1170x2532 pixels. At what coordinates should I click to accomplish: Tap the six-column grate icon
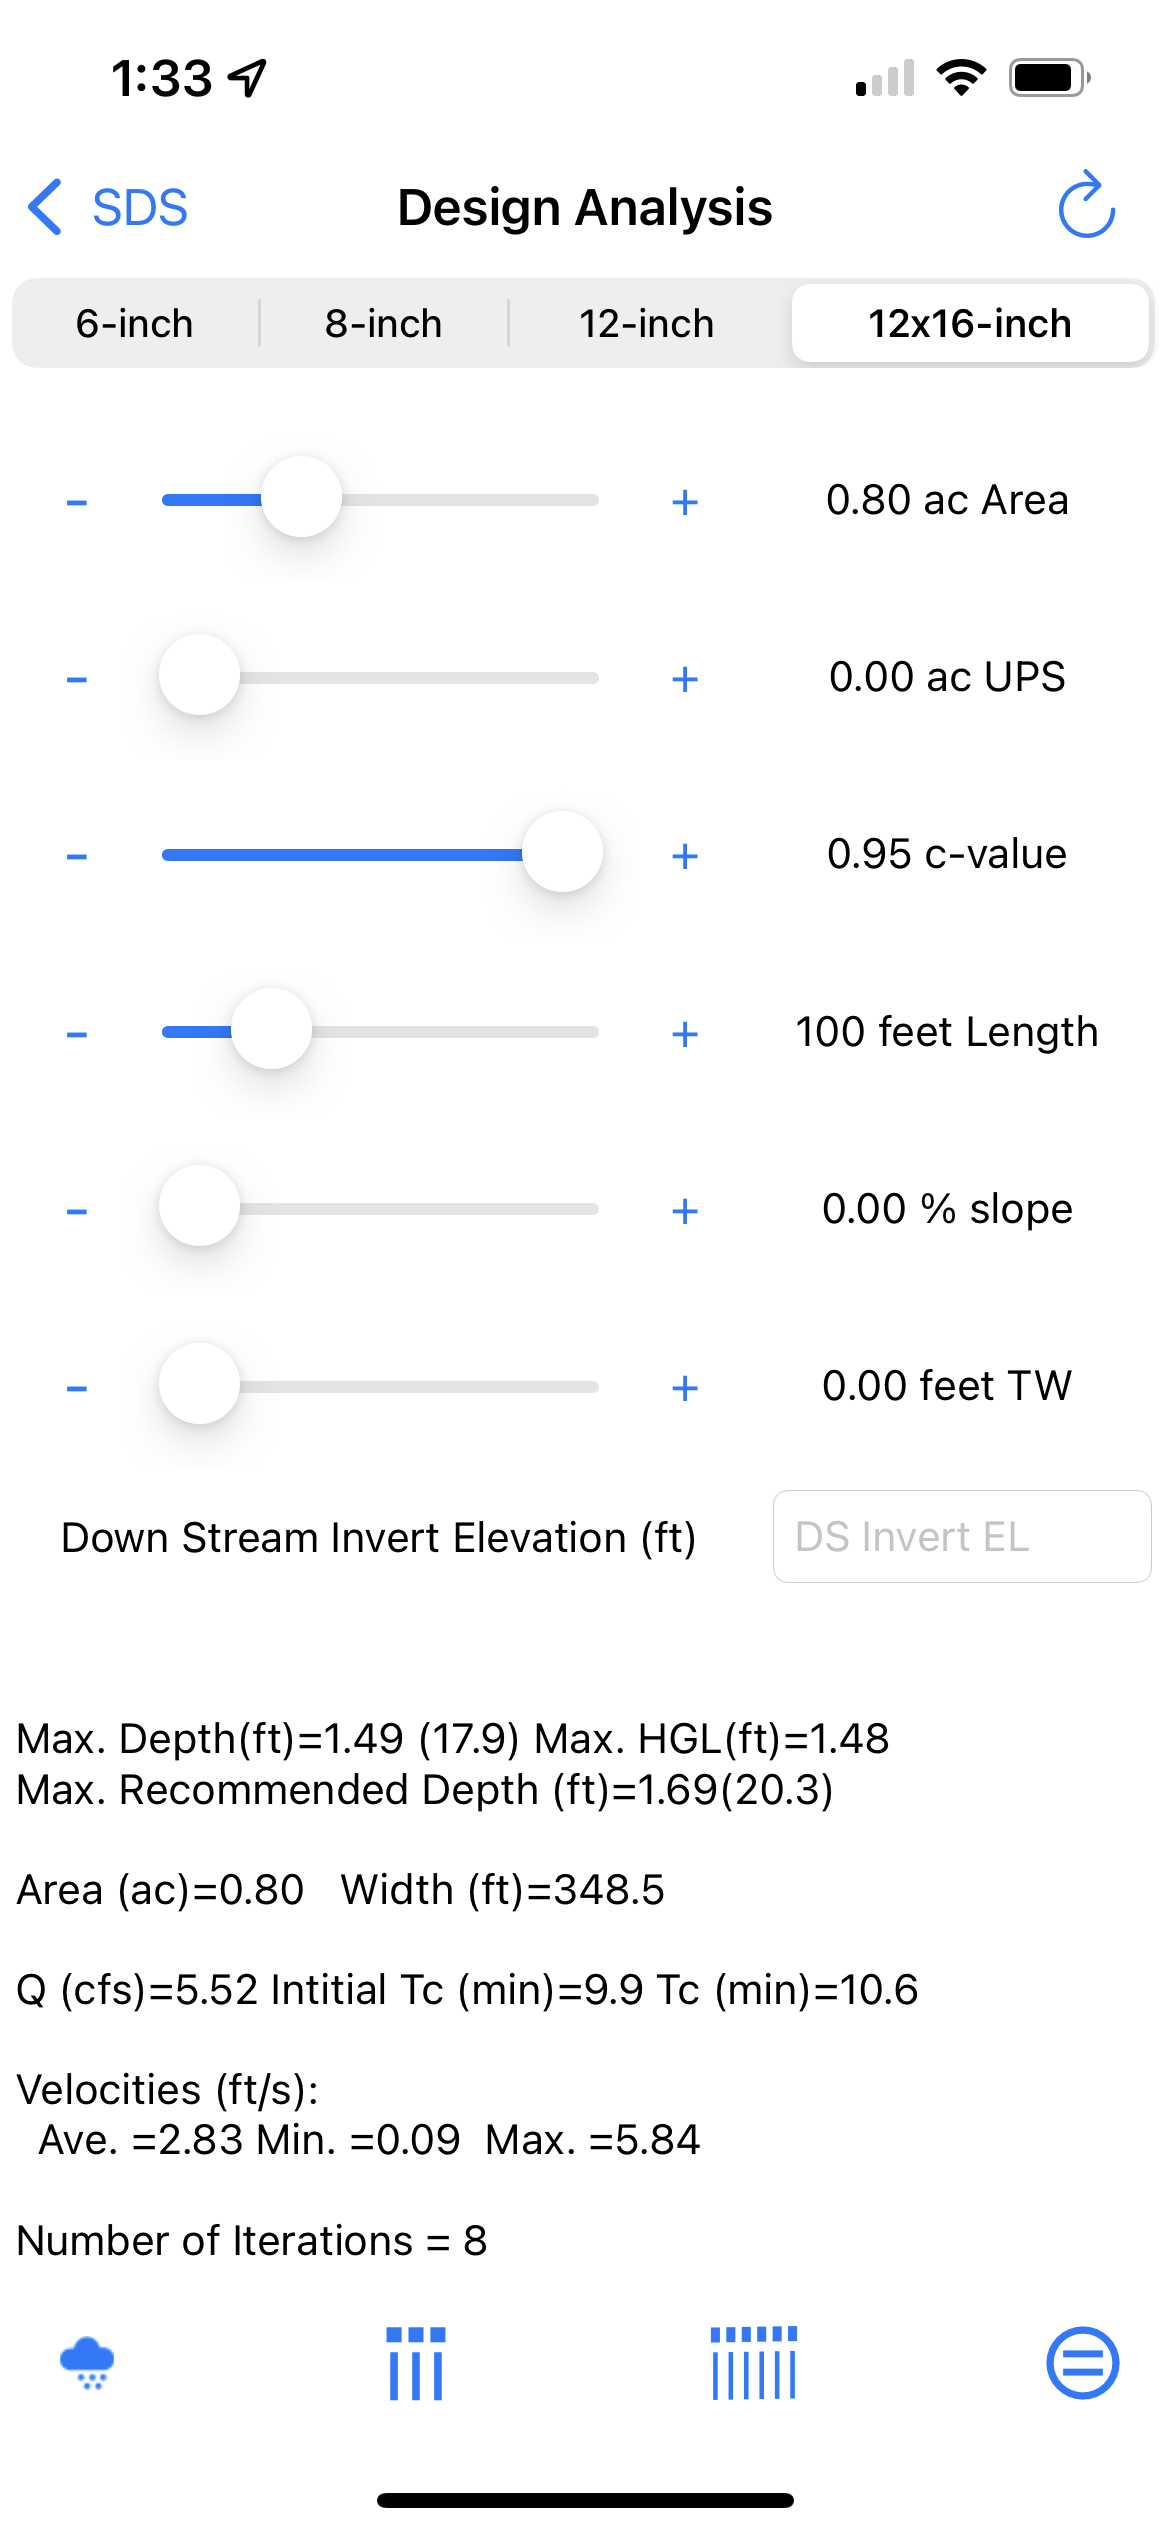coord(754,2364)
